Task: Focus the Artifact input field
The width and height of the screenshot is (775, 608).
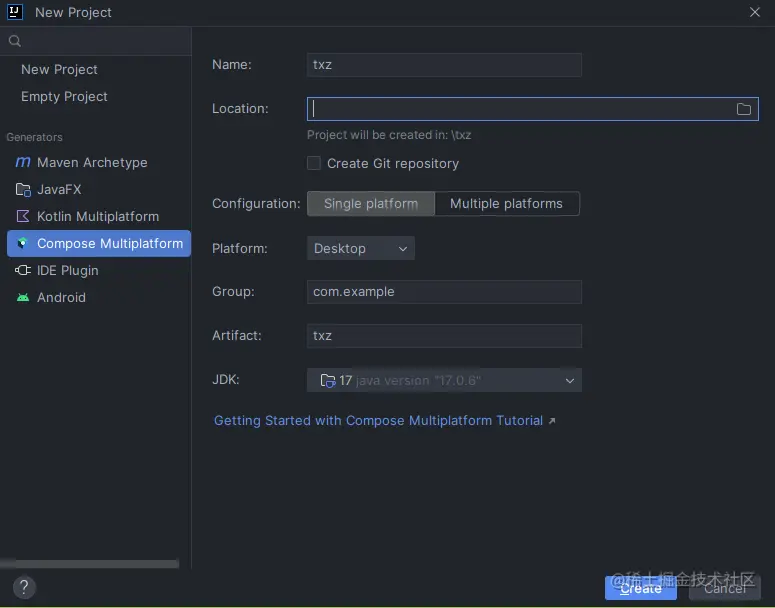Action: click(444, 336)
